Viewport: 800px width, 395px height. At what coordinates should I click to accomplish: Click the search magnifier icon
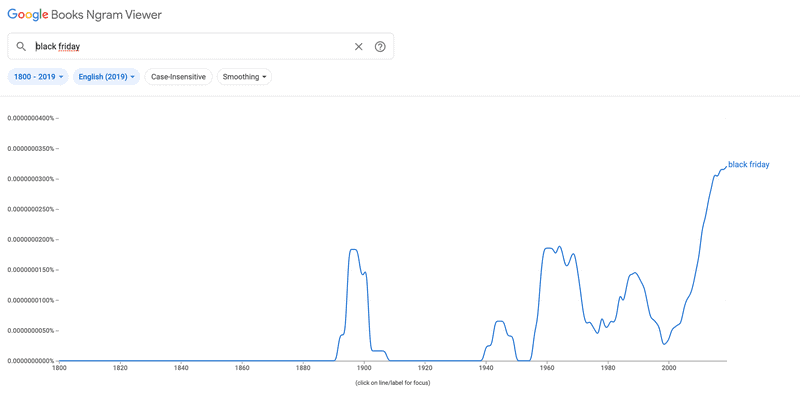click(x=21, y=46)
